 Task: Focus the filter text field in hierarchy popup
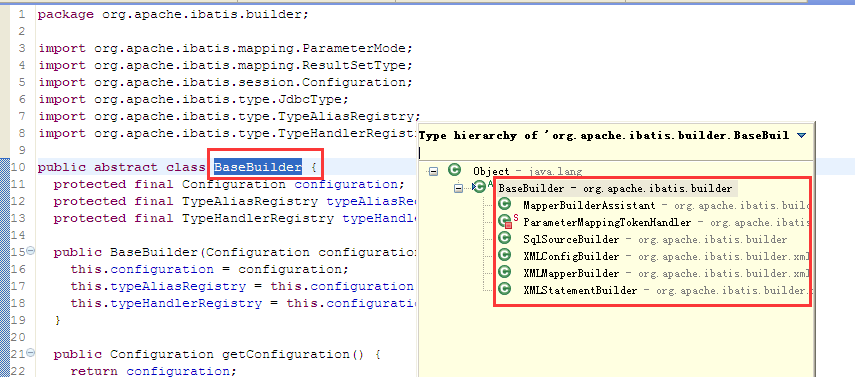[x=615, y=153]
